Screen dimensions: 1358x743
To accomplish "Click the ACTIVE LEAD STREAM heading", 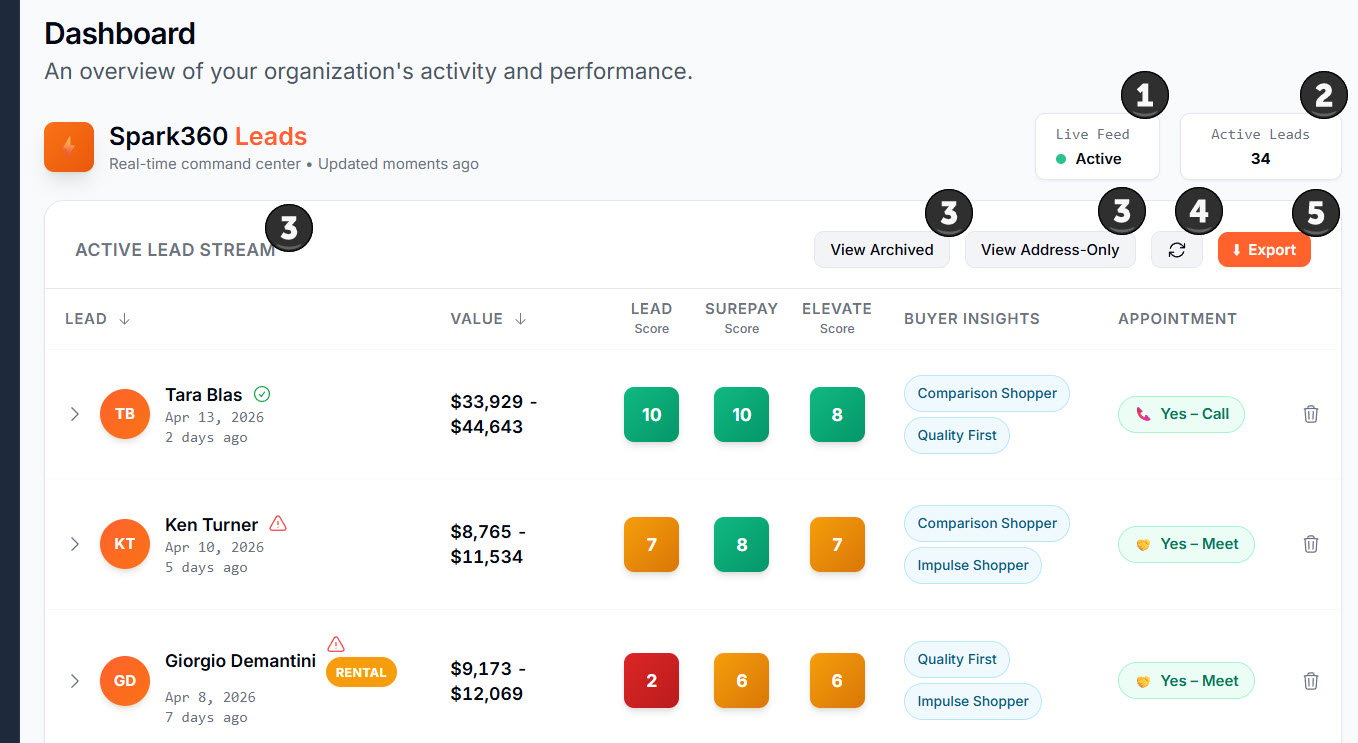I will coord(175,250).
